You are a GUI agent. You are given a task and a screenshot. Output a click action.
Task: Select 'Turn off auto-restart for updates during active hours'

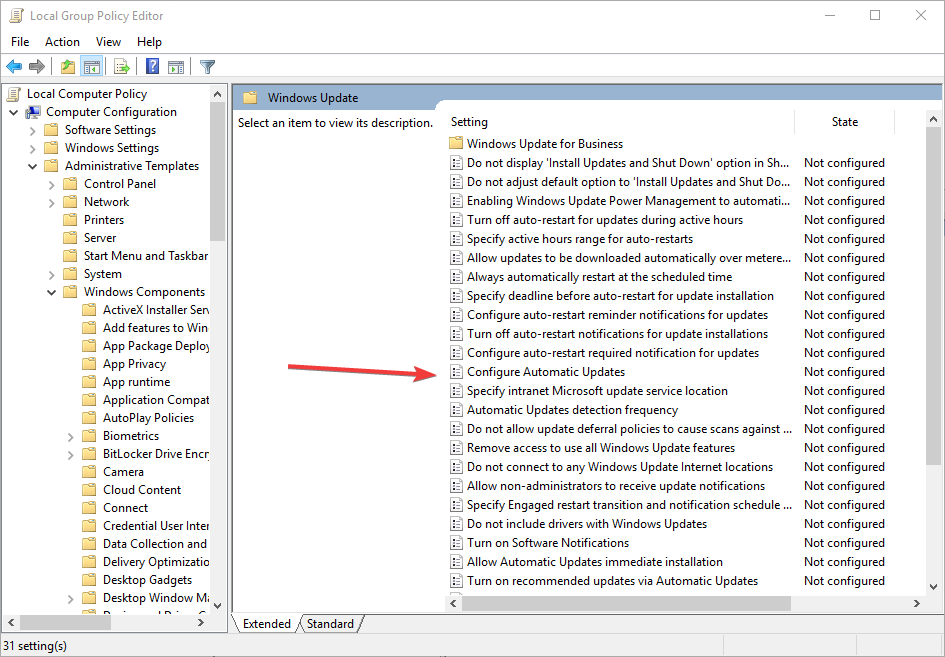(x=605, y=220)
